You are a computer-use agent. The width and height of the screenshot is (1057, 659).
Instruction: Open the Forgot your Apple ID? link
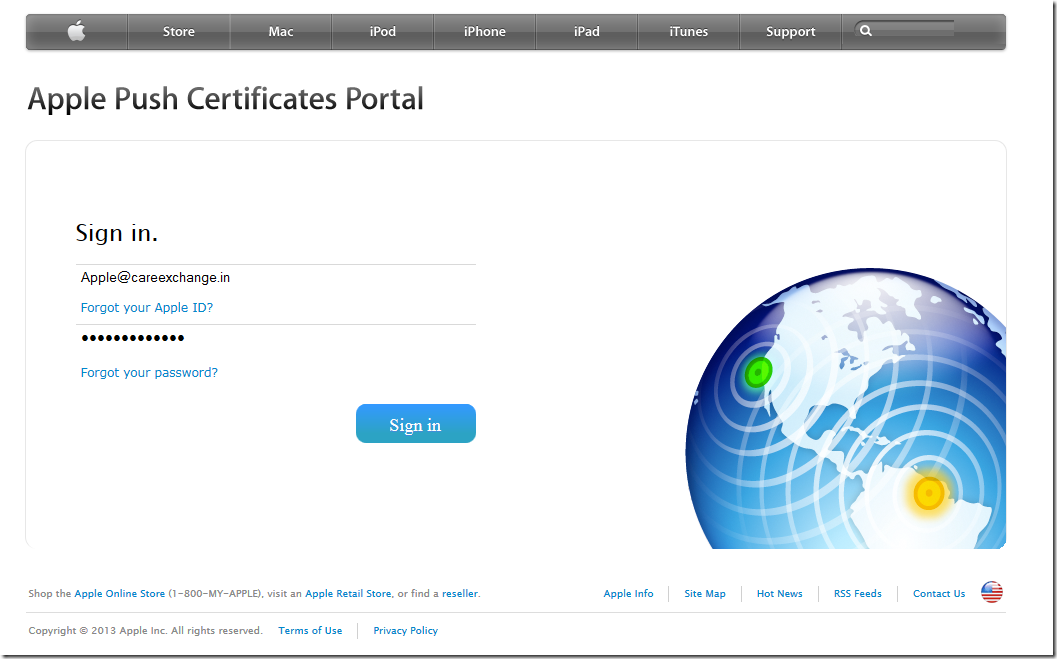147,308
